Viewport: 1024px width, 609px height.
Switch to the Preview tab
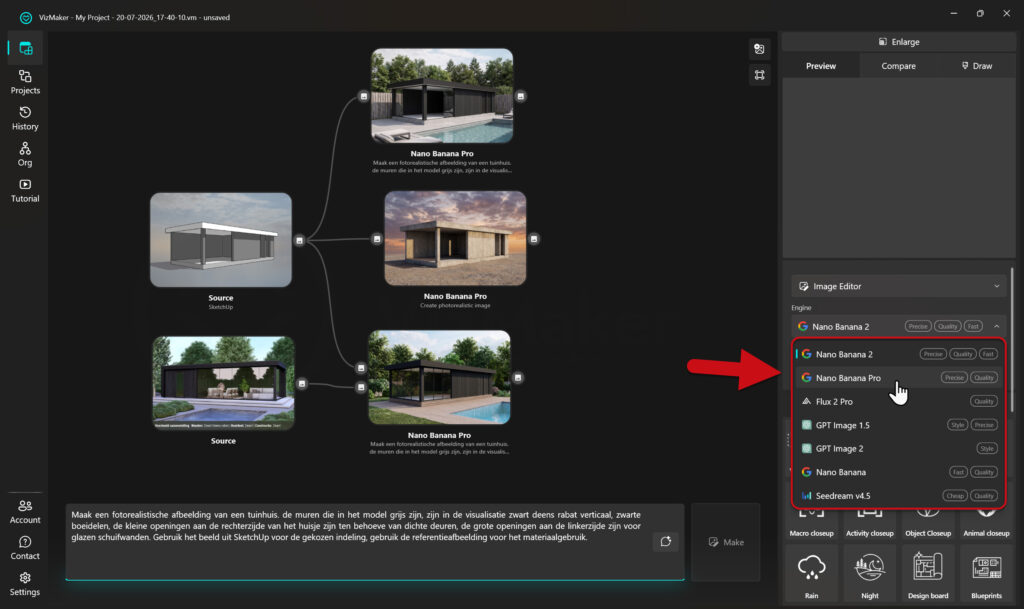point(820,66)
